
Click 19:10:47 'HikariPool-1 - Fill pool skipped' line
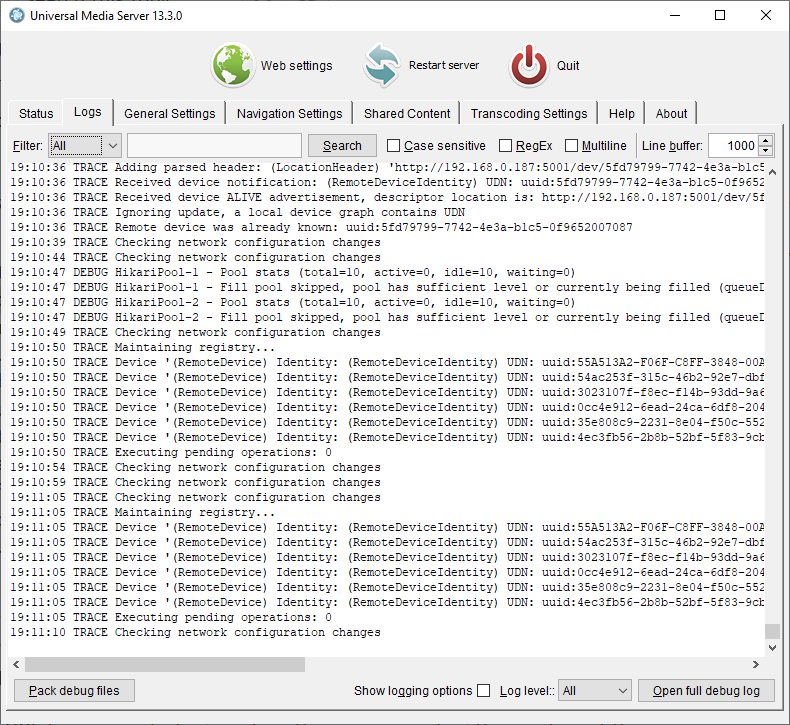(x=387, y=287)
